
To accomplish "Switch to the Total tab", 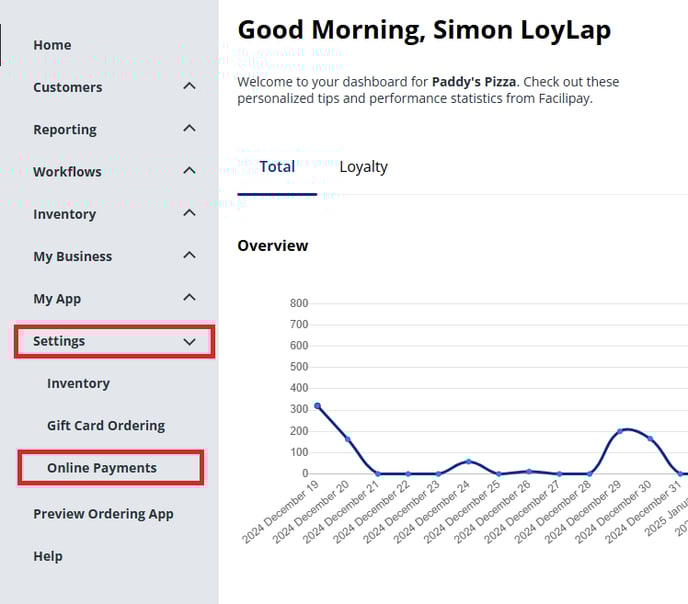I will click(x=277, y=167).
